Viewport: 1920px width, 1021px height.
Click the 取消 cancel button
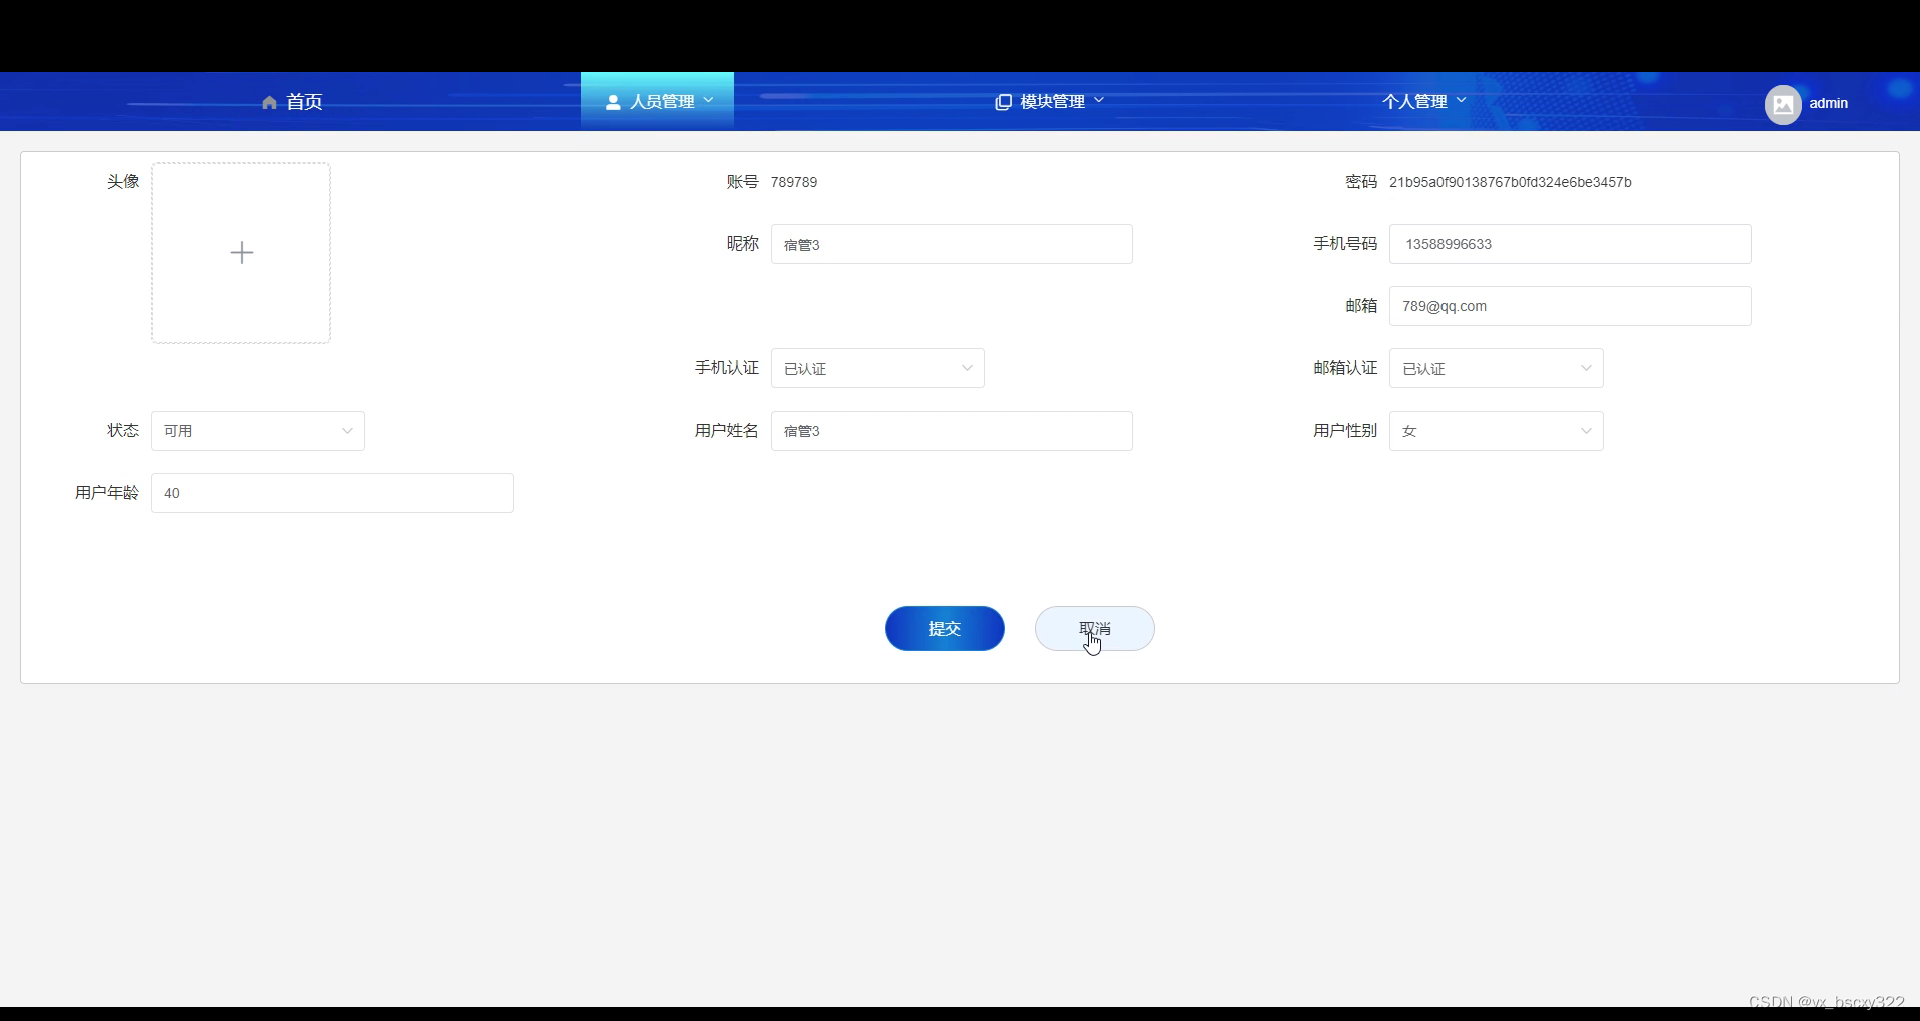click(x=1095, y=629)
